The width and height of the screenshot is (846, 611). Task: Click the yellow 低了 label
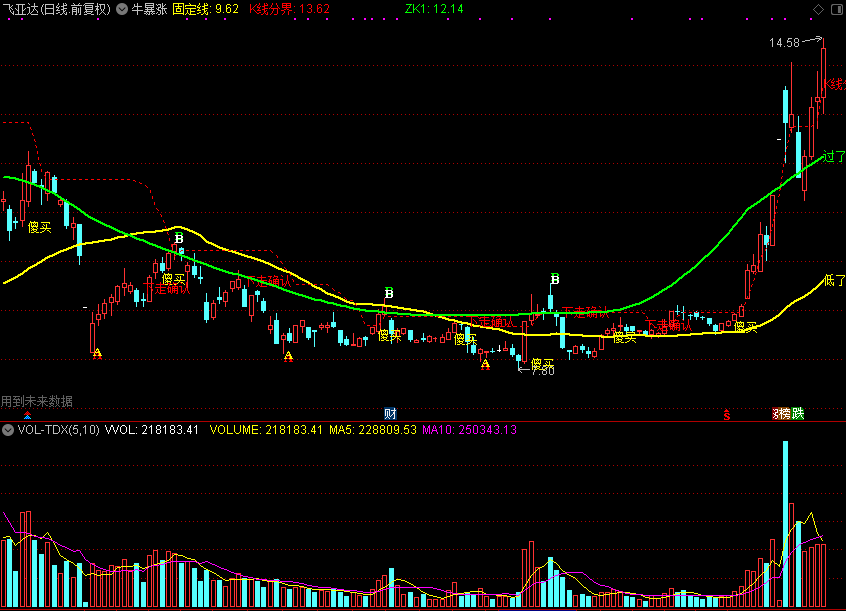[x=834, y=280]
